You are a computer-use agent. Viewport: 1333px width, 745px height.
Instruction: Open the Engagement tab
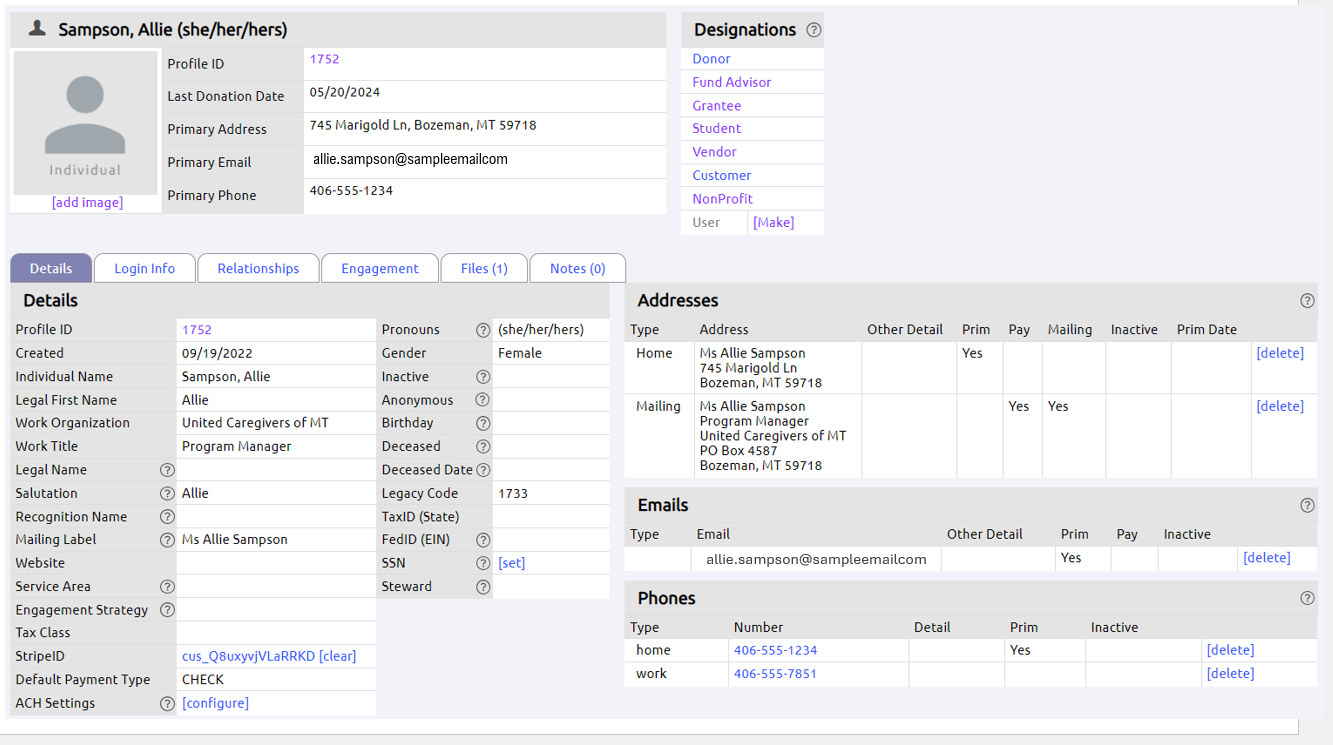pyautogui.click(x=379, y=268)
